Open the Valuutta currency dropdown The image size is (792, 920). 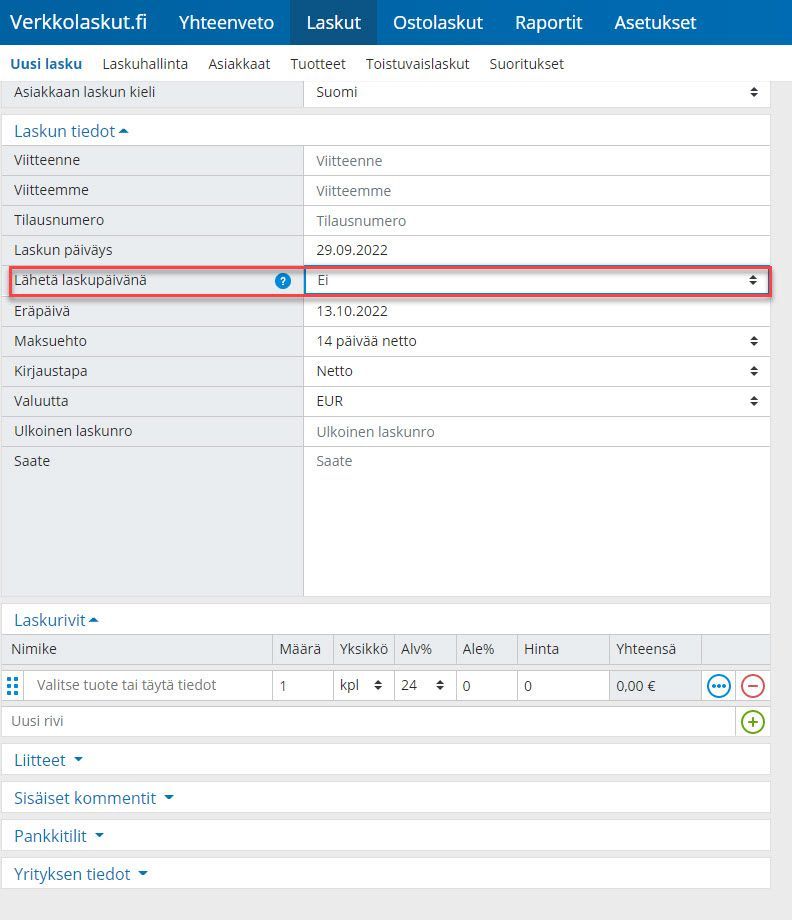click(536, 401)
